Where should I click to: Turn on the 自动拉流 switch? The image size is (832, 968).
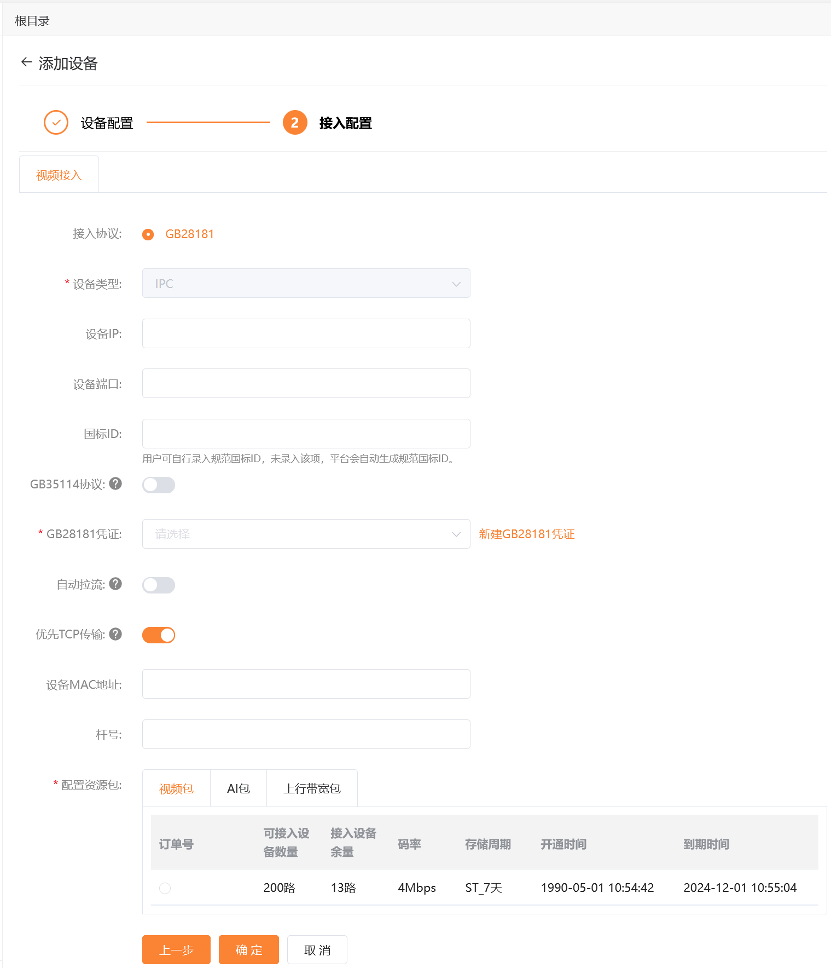[x=159, y=585]
